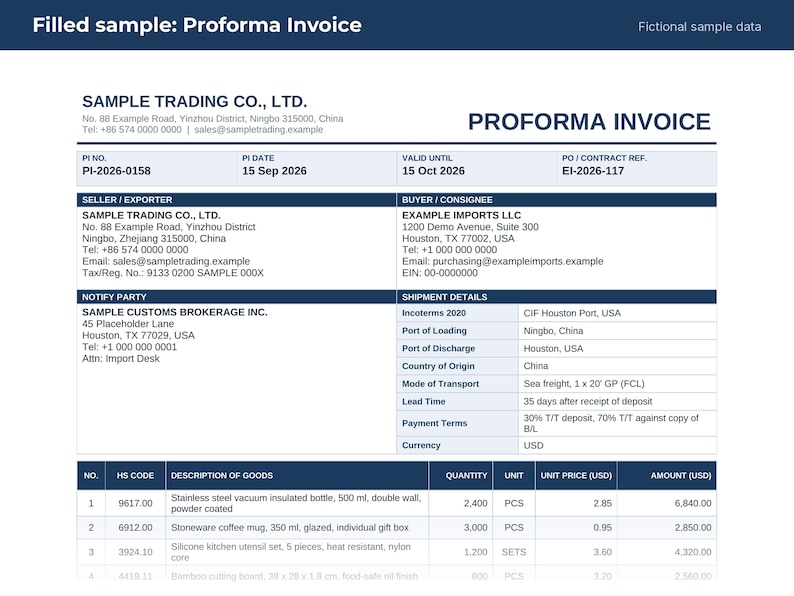Viewport: 794px width, 596px height.
Task: Select the seller Tax/Reg. No. line
Action: [173, 272]
